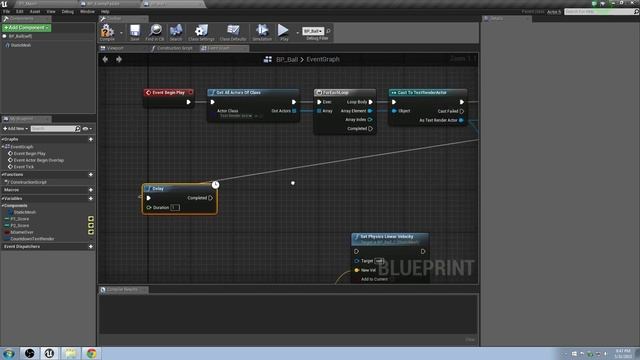Open Compile options dropdown arrow
Screen dimensions: 640x360
(121, 32)
